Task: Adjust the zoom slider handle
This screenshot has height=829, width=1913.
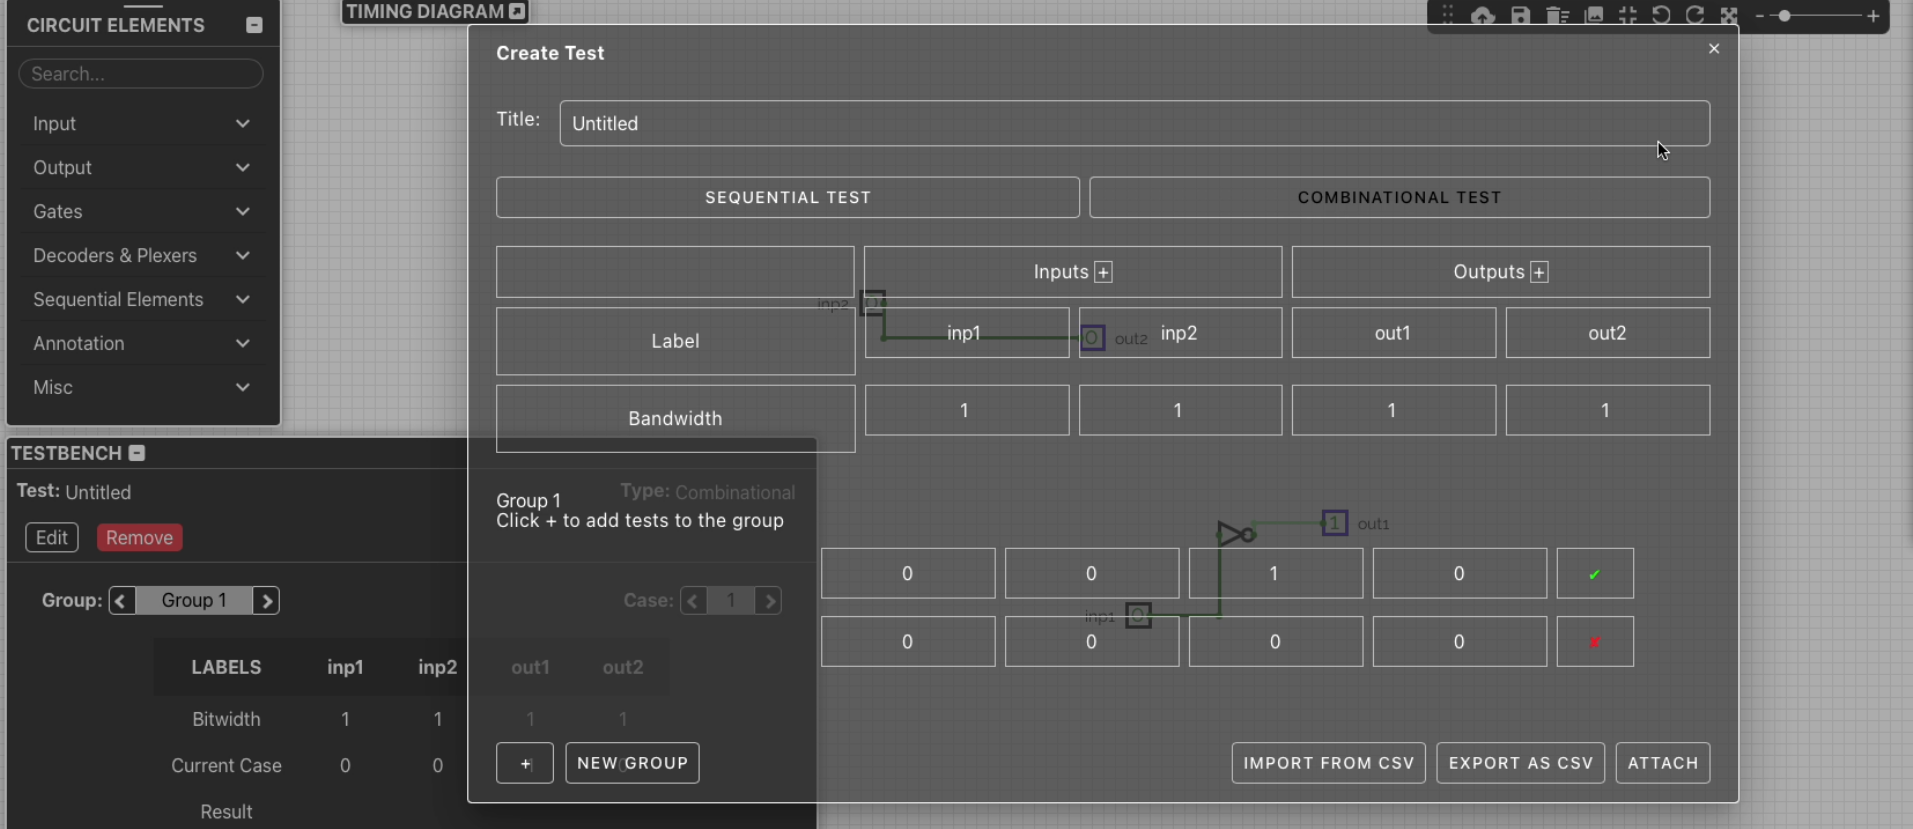Action: pyautogui.click(x=1785, y=16)
